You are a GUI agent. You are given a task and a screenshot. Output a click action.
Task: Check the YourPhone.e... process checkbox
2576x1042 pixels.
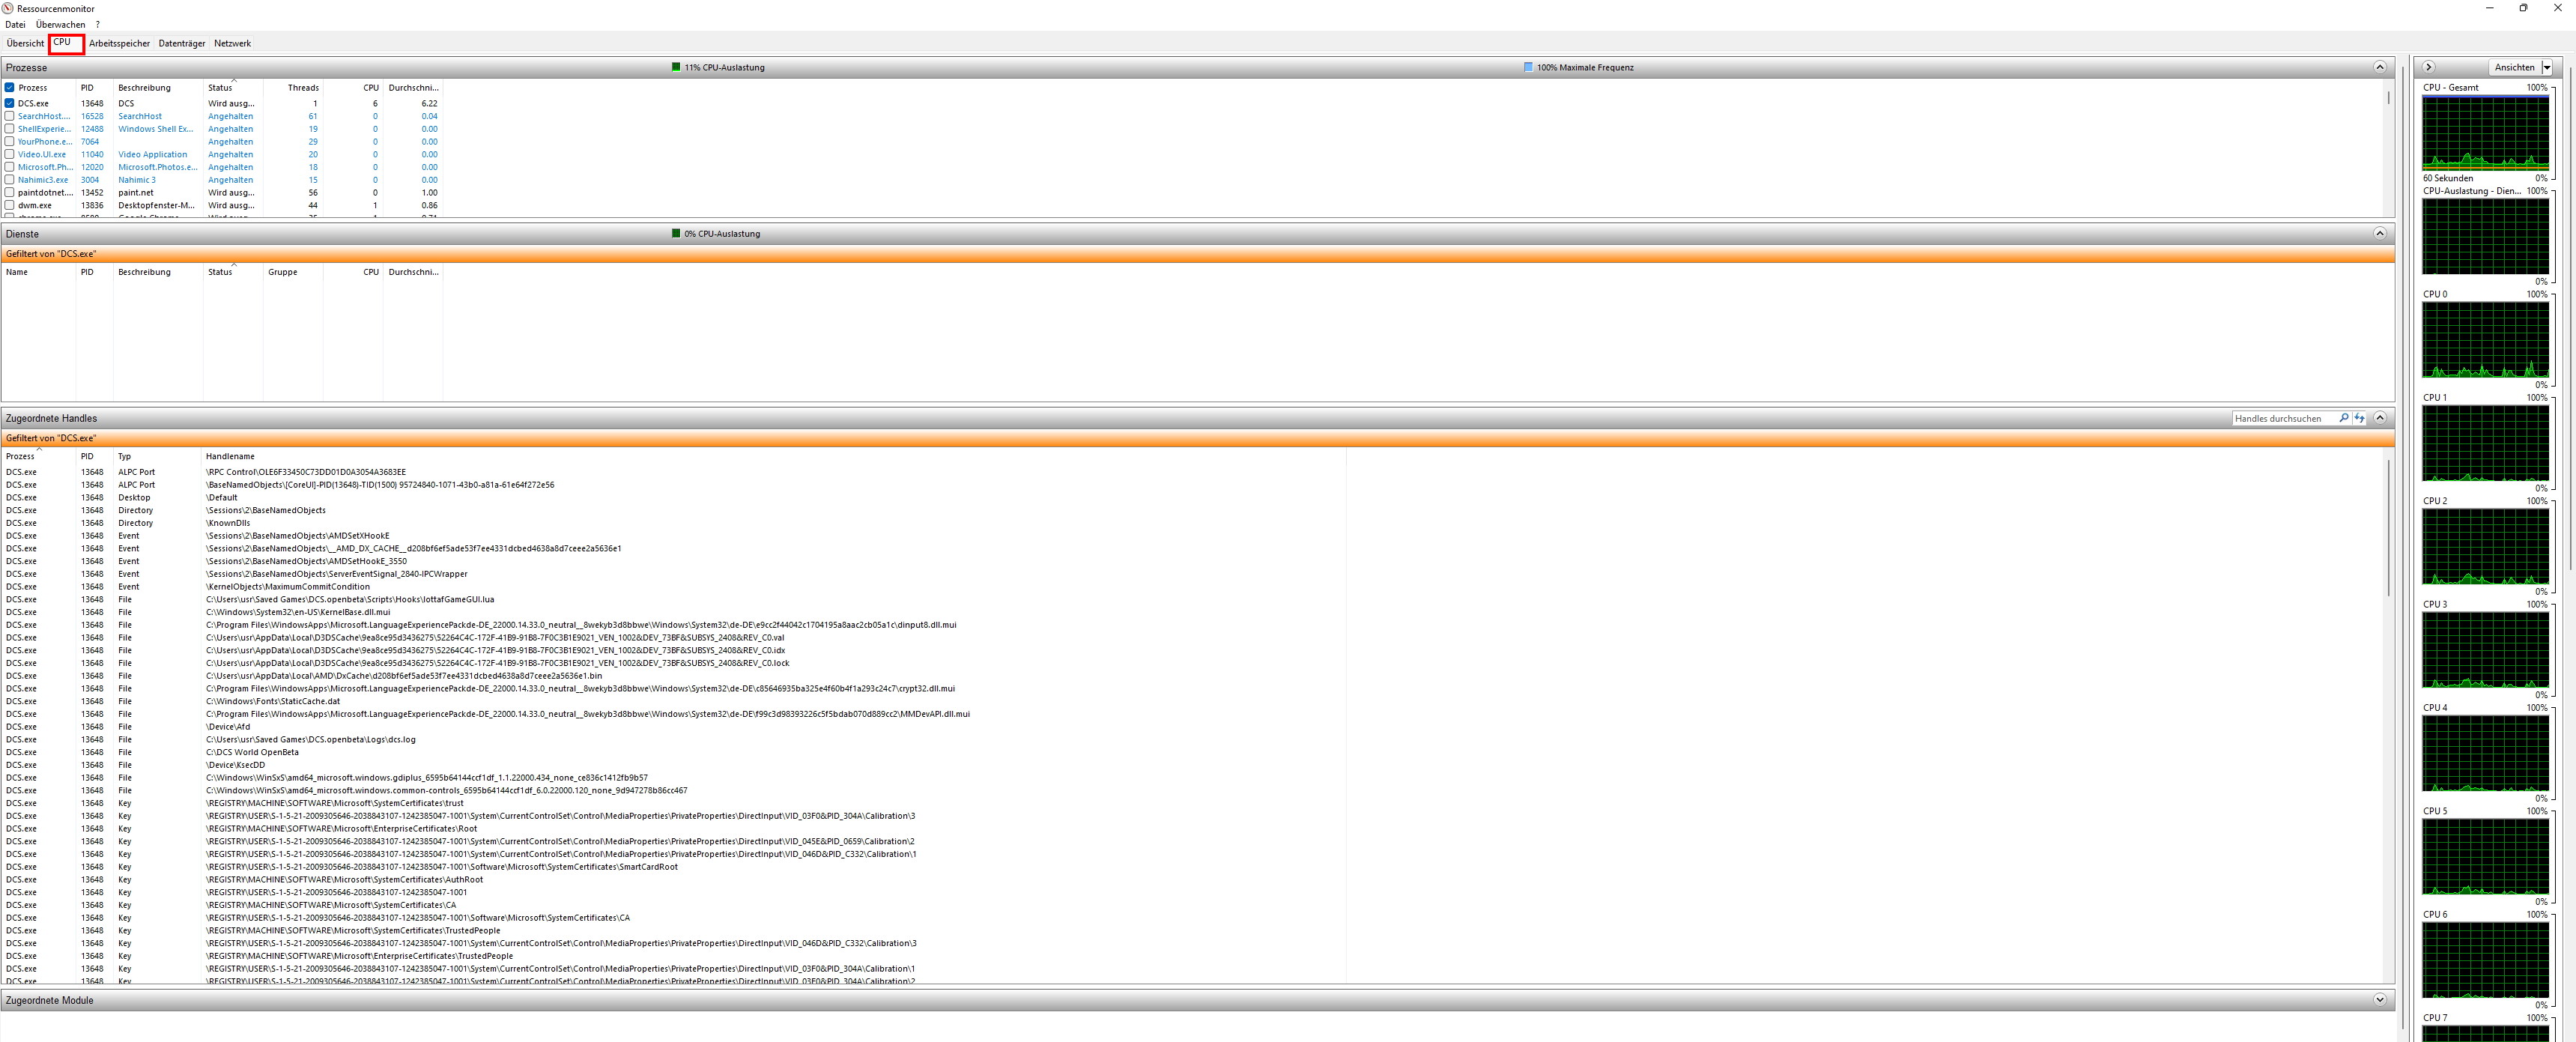tap(10, 142)
